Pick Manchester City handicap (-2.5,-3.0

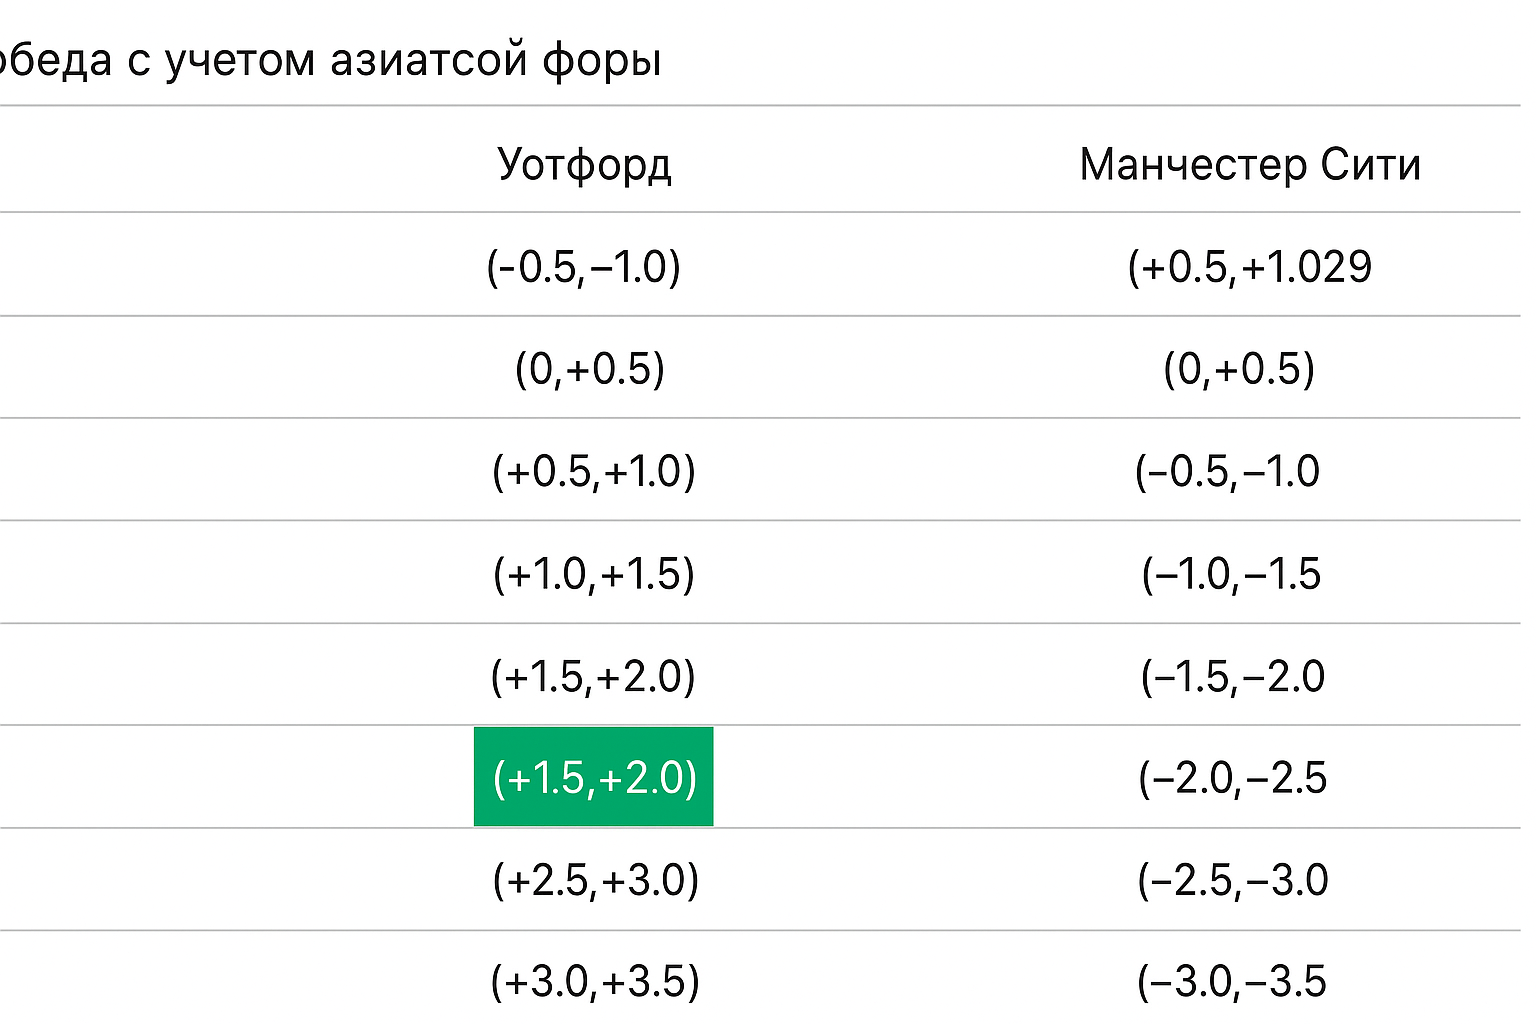point(1232,880)
